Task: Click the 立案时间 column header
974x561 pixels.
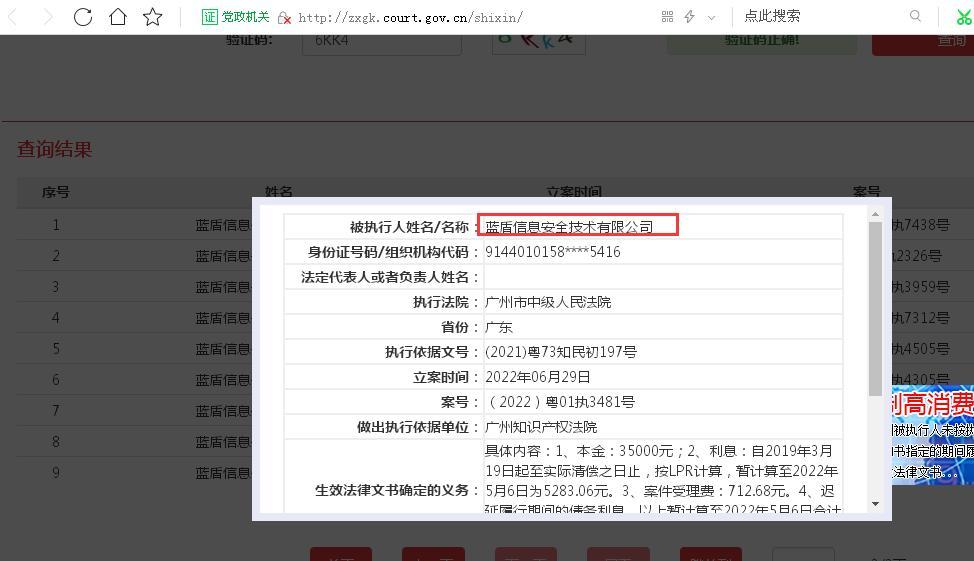Action: click(x=575, y=191)
